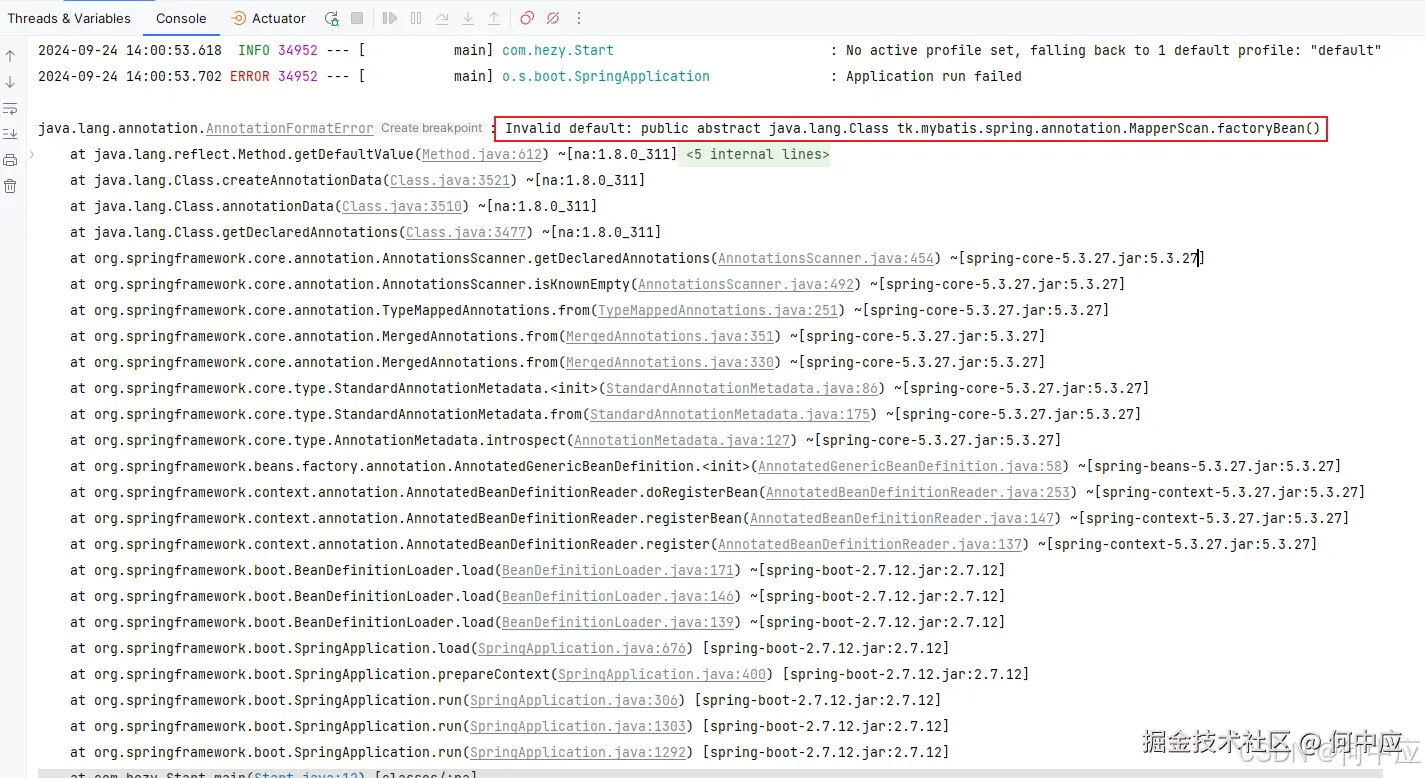
Task: Open the AnnotationsScanner.java:492 link
Action: tap(746, 284)
